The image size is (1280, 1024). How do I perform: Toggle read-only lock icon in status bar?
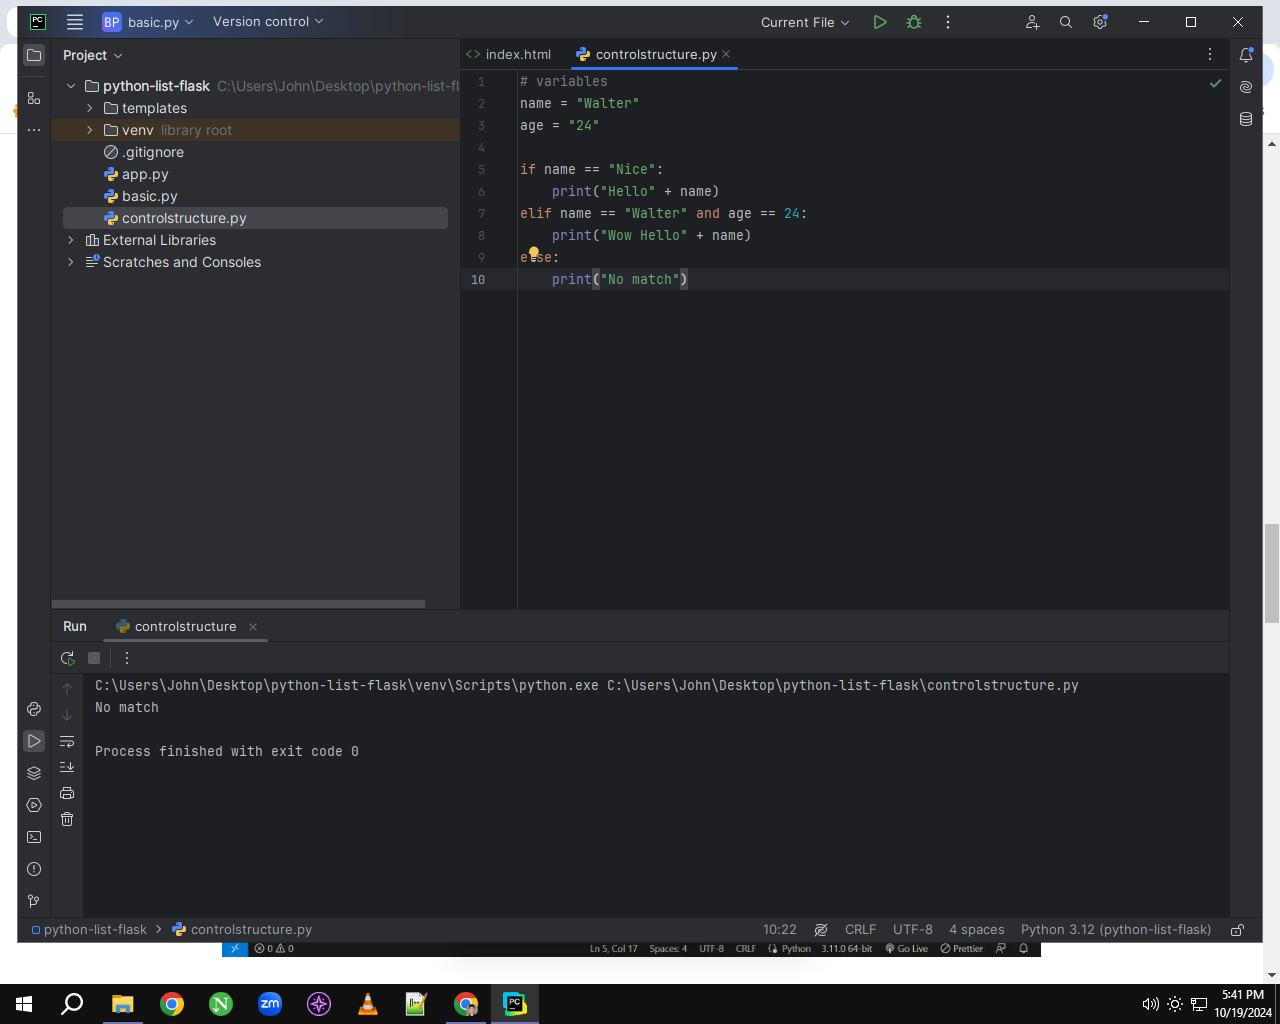[1237, 930]
